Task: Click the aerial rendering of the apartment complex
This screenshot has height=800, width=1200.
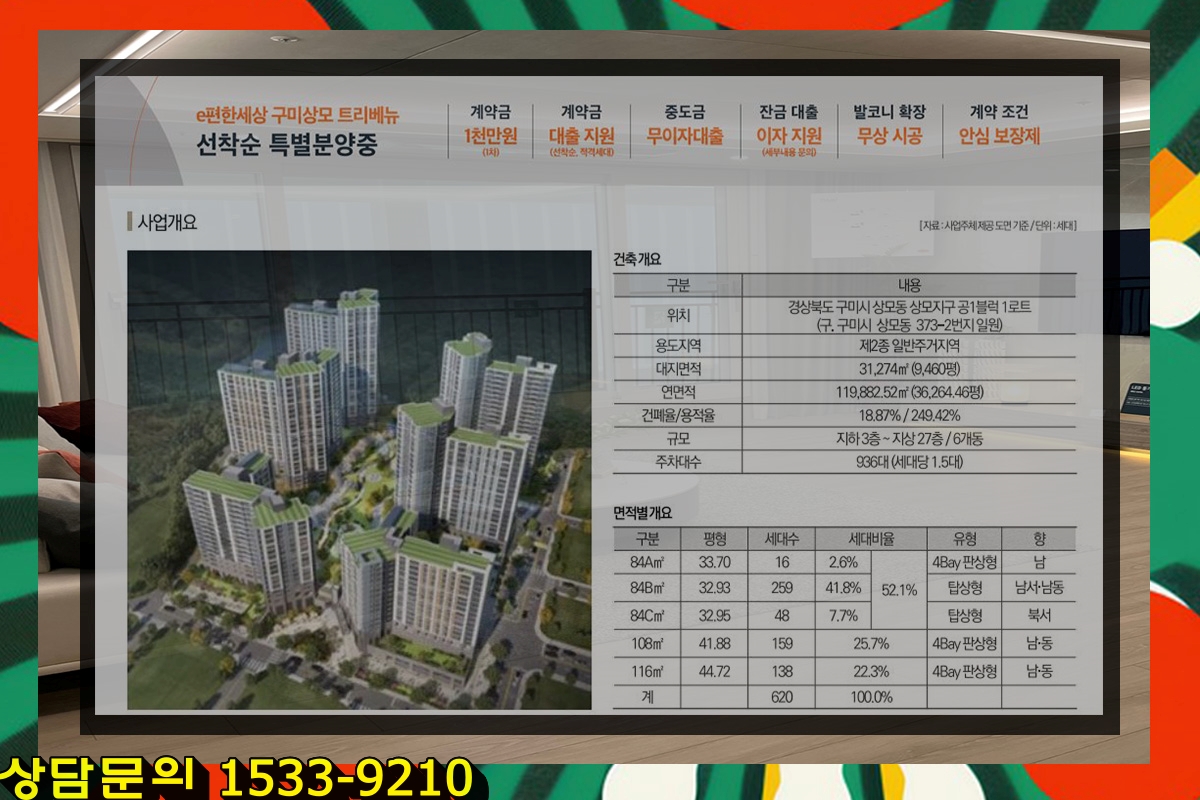Action: point(360,480)
